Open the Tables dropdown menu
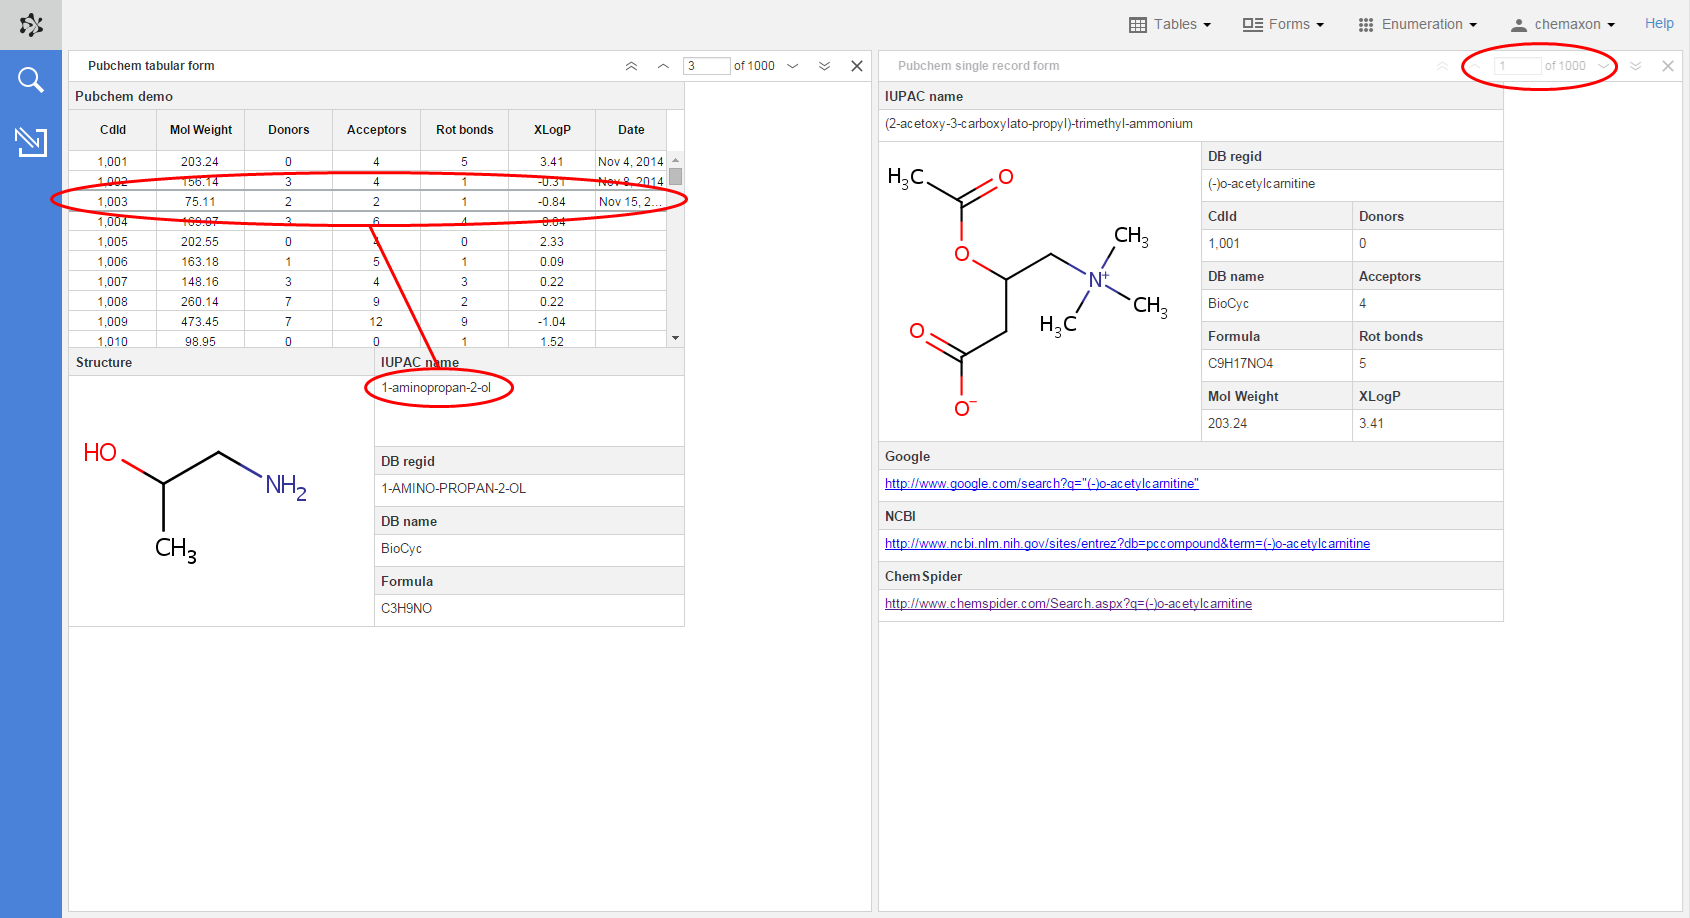This screenshot has width=1690, height=918. click(x=1170, y=24)
